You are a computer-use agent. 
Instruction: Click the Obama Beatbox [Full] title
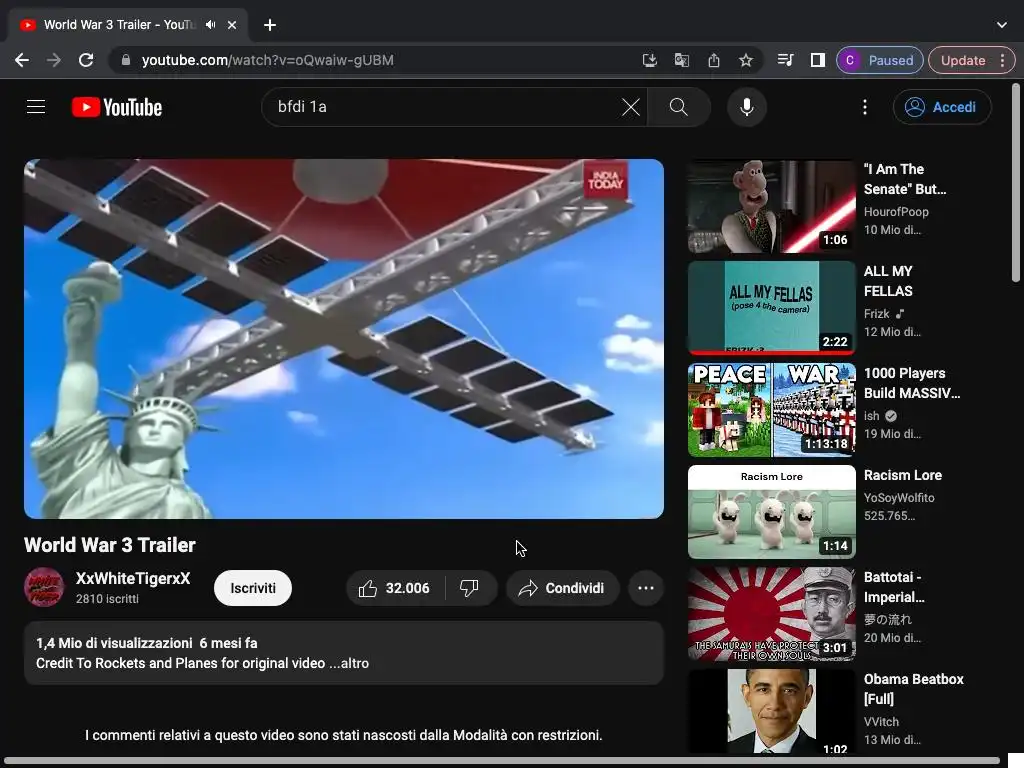pyautogui.click(x=913, y=688)
